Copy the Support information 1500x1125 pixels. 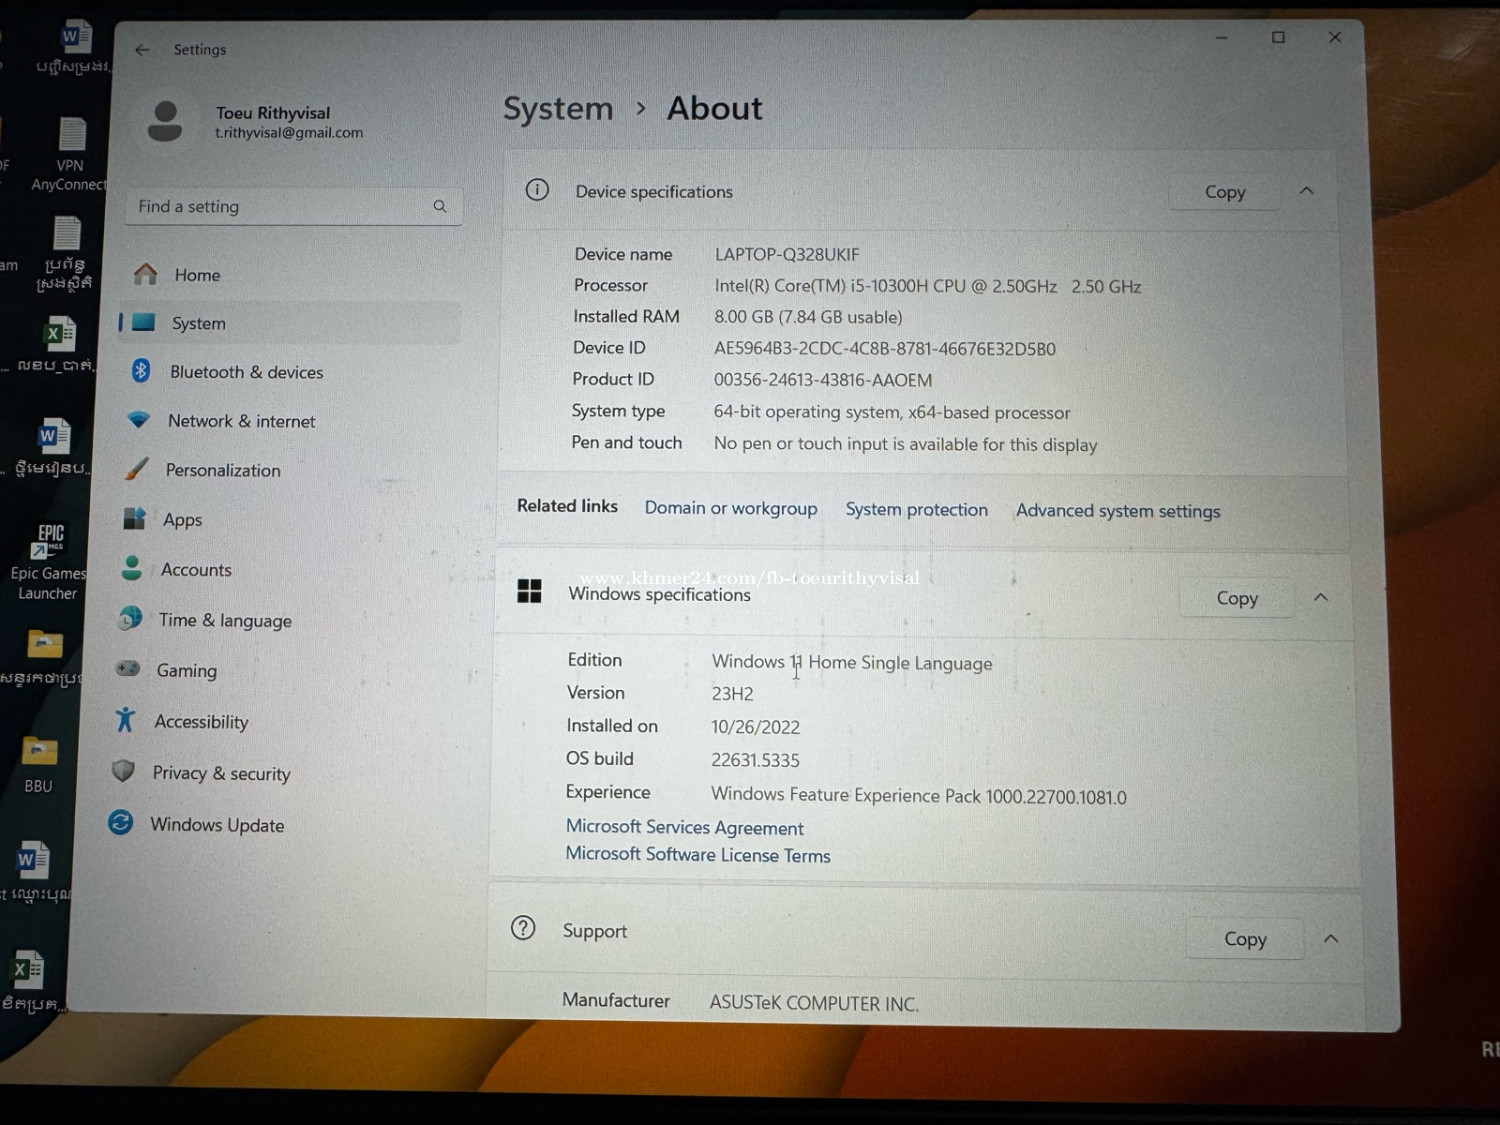click(1245, 939)
